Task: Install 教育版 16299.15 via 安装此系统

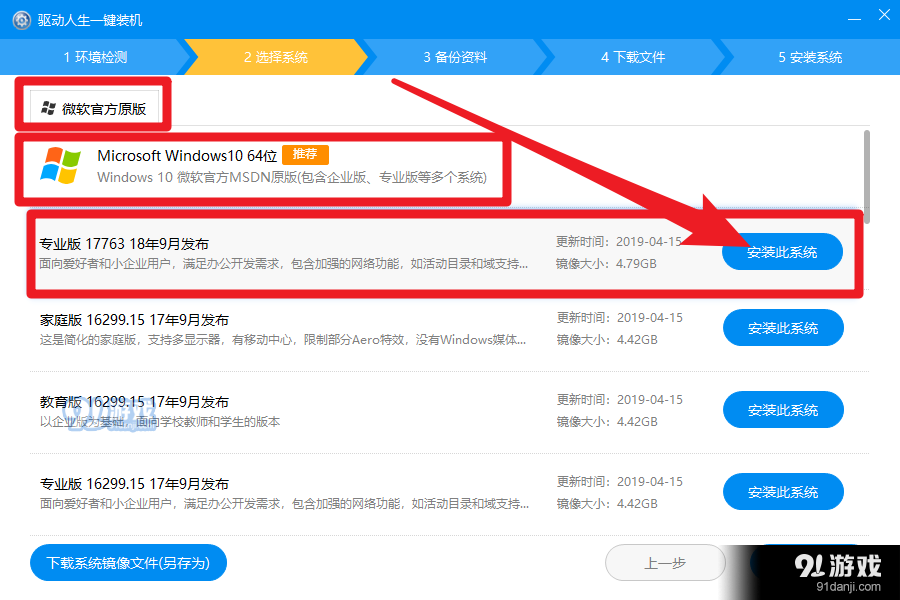Action: [783, 410]
